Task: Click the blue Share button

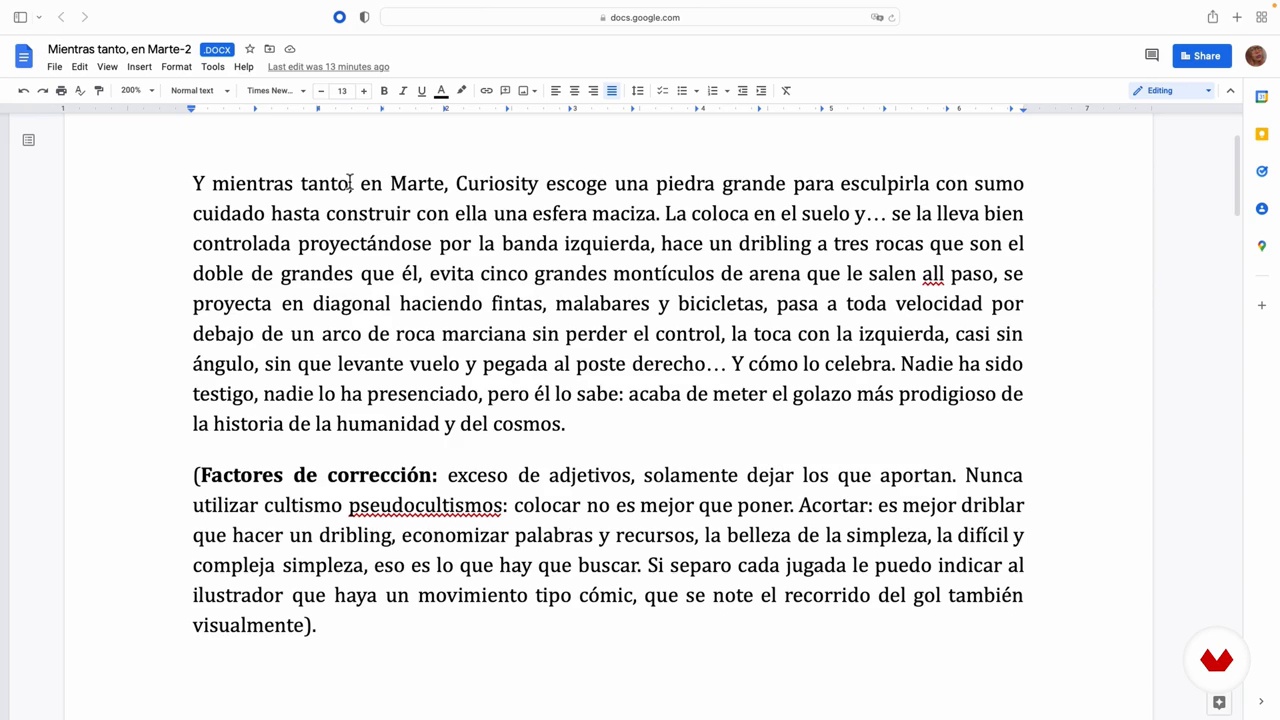Action: (1202, 56)
